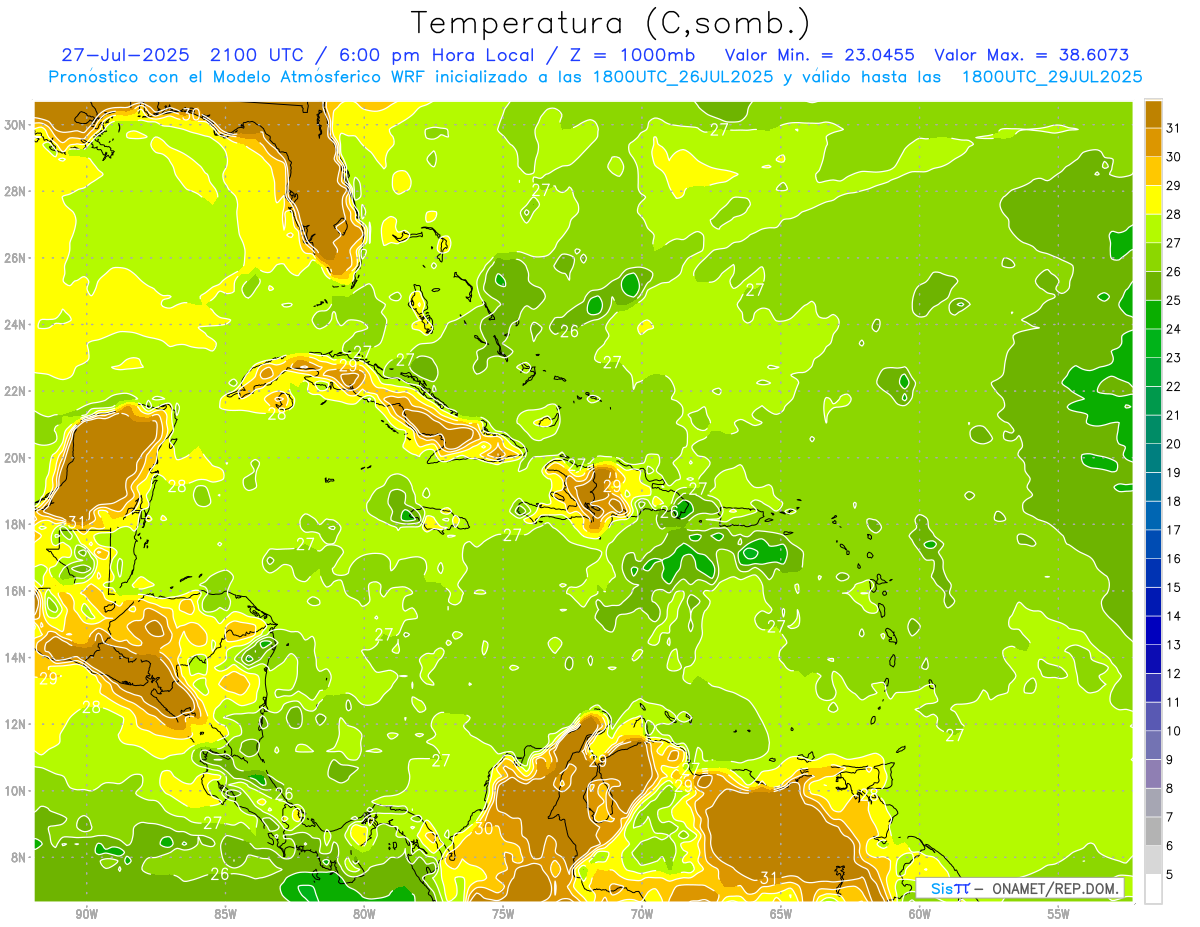Viewport: 1200px width, 927px height.
Task: Click the color scale legend value "10"
Action: tap(1174, 731)
